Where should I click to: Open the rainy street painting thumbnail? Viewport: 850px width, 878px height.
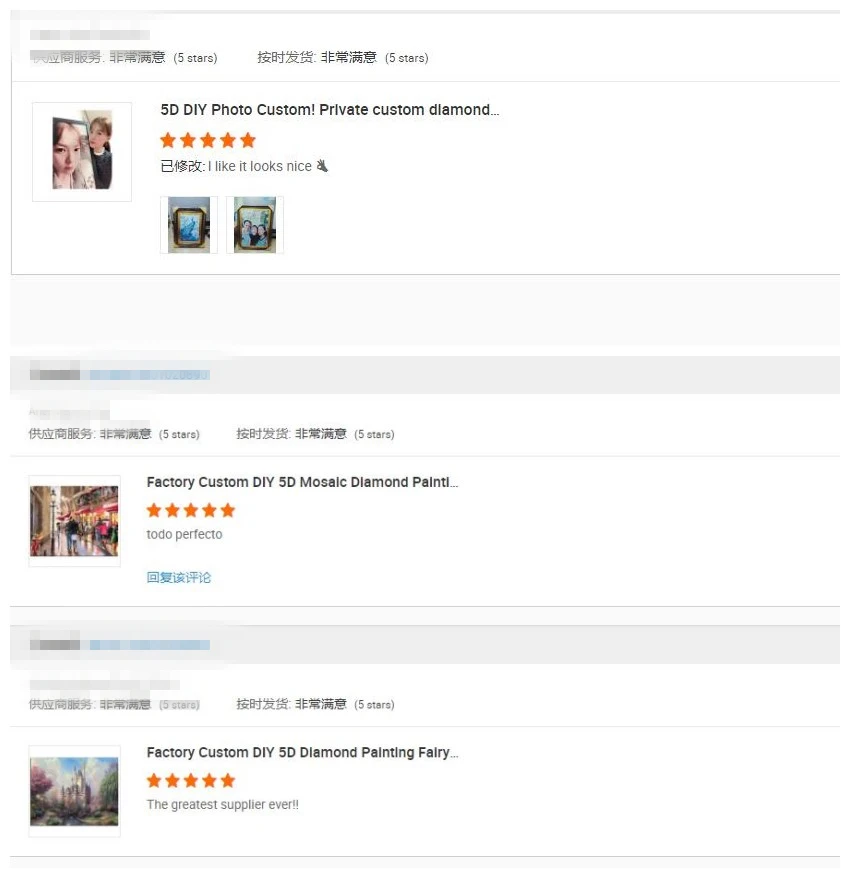click(74, 521)
